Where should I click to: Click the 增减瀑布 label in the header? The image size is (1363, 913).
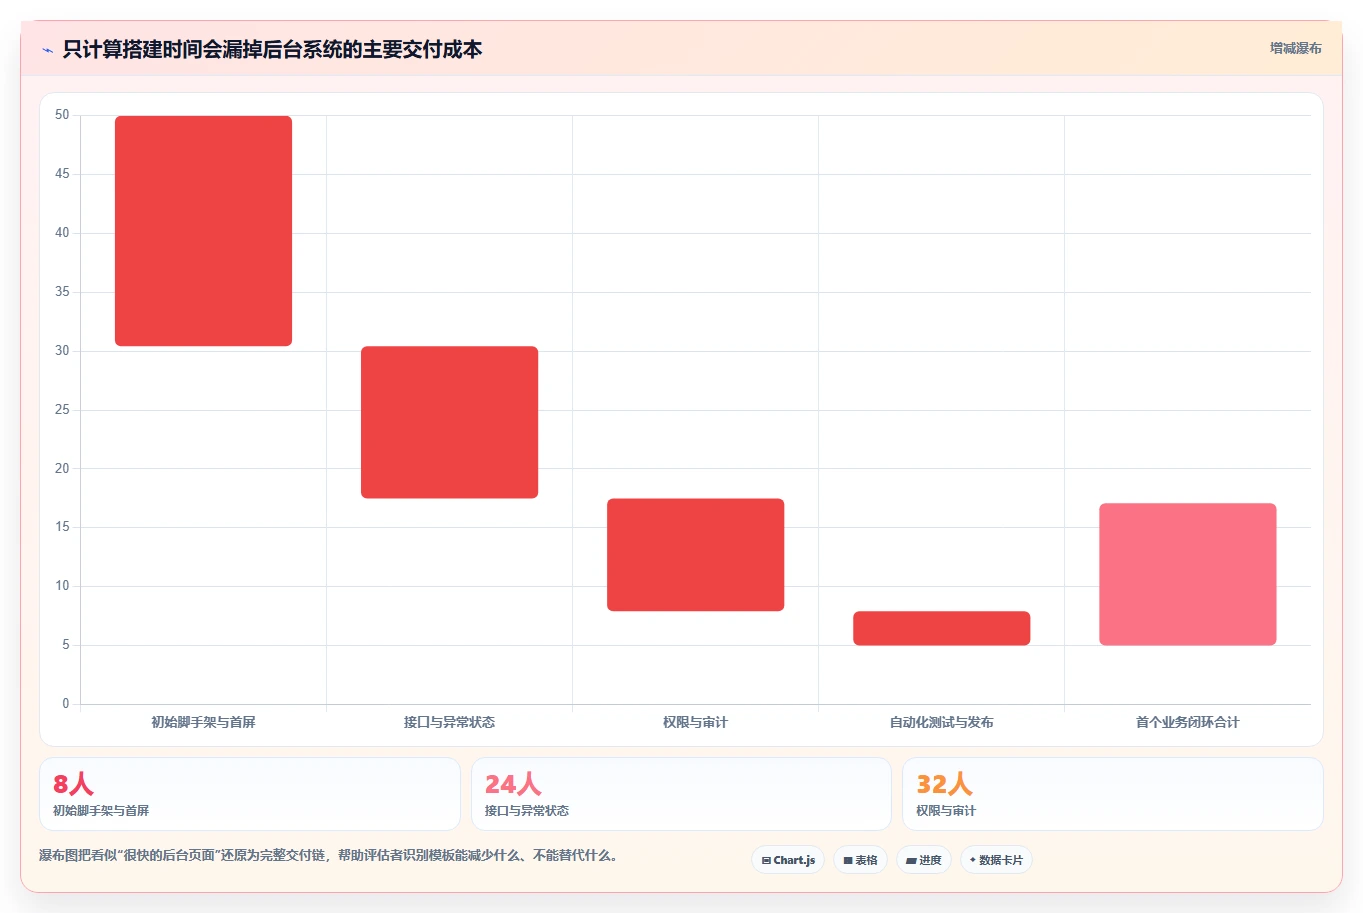pyautogui.click(x=1295, y=48)
